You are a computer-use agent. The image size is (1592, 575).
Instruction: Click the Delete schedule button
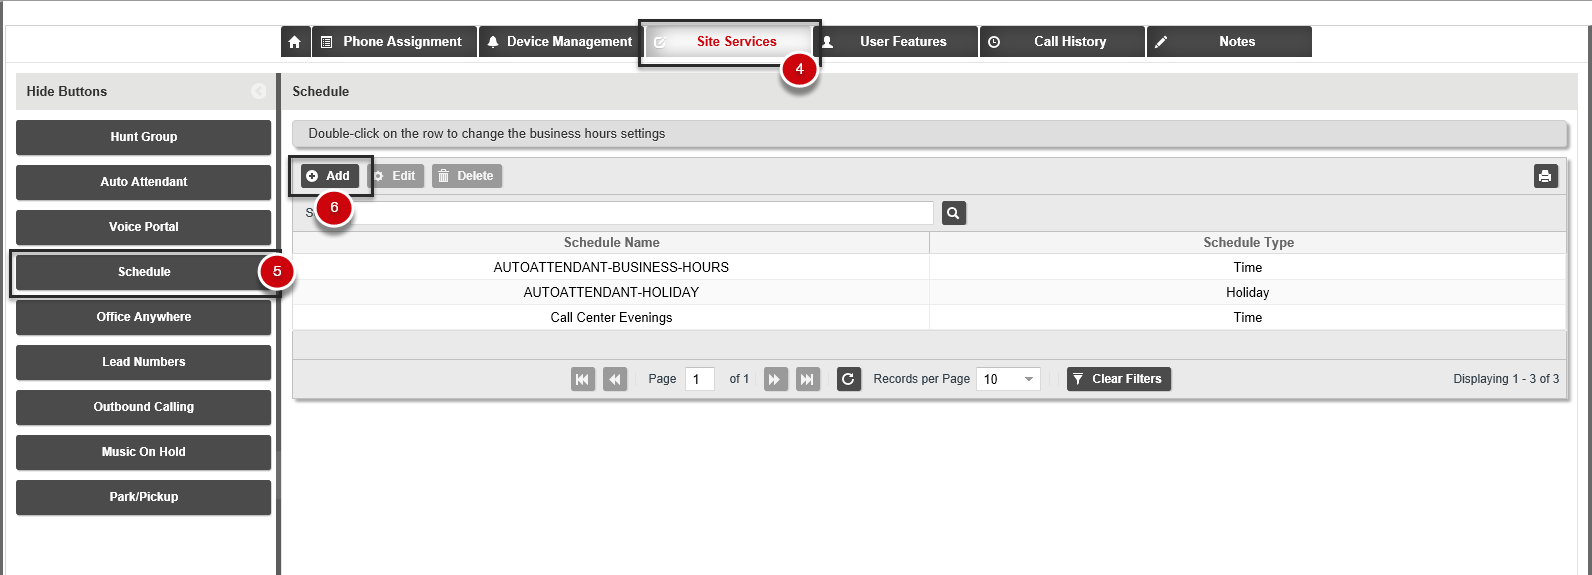(x=467, y=176)
